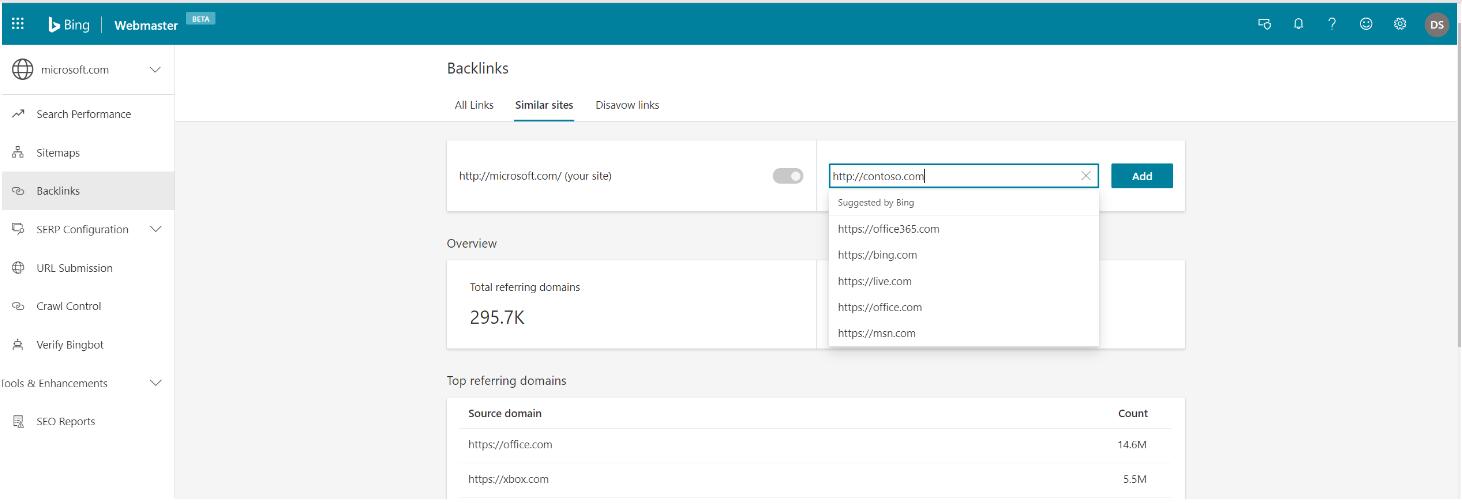
Task: Click the https://office.com row in Top referring domains
Action: [x=815, y=445]
